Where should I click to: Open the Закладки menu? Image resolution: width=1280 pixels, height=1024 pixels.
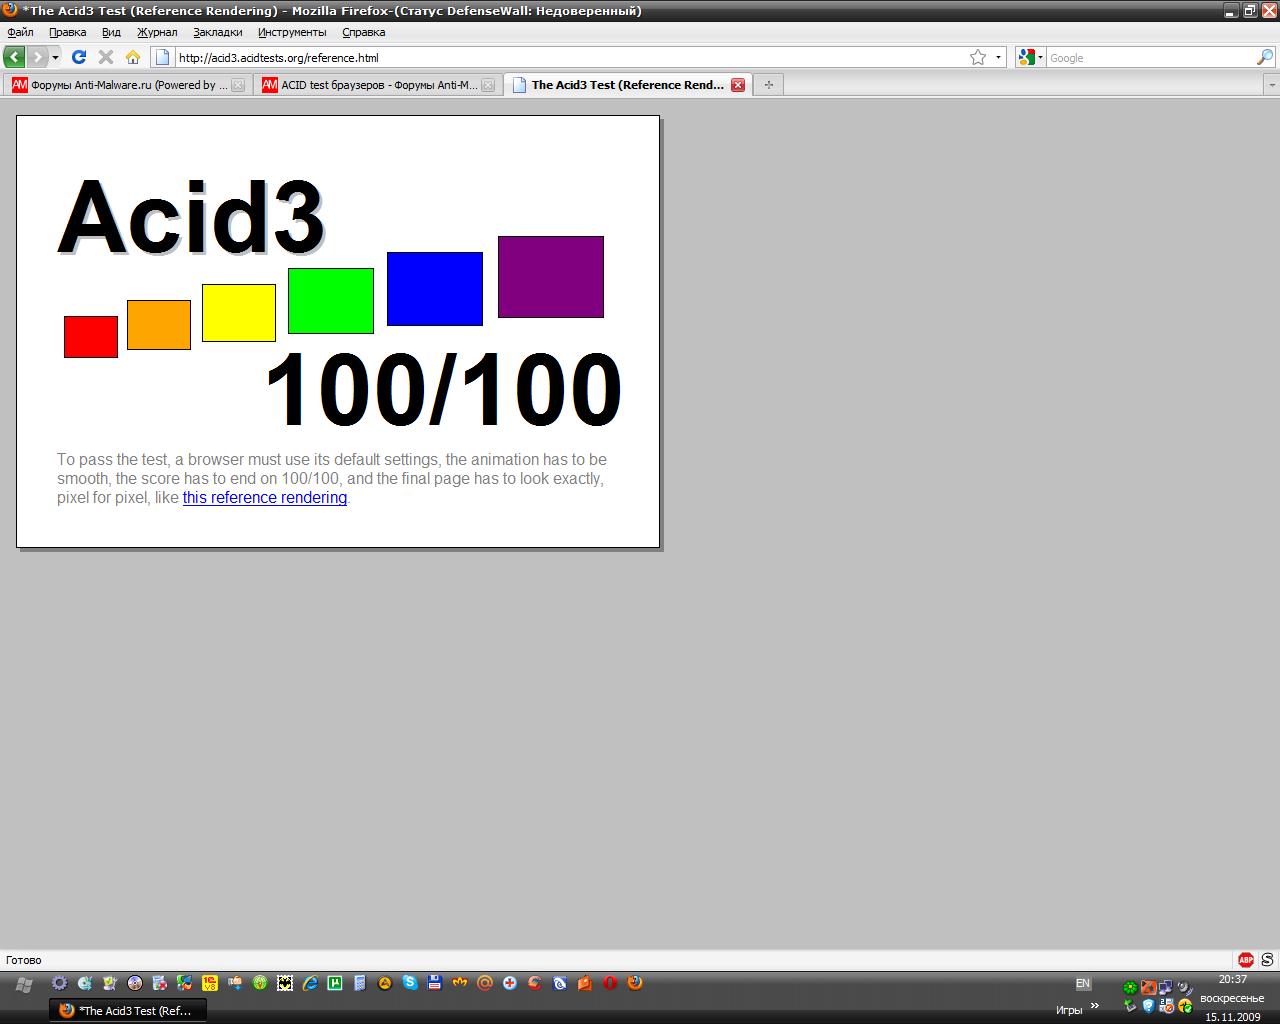tap(218, 32)
